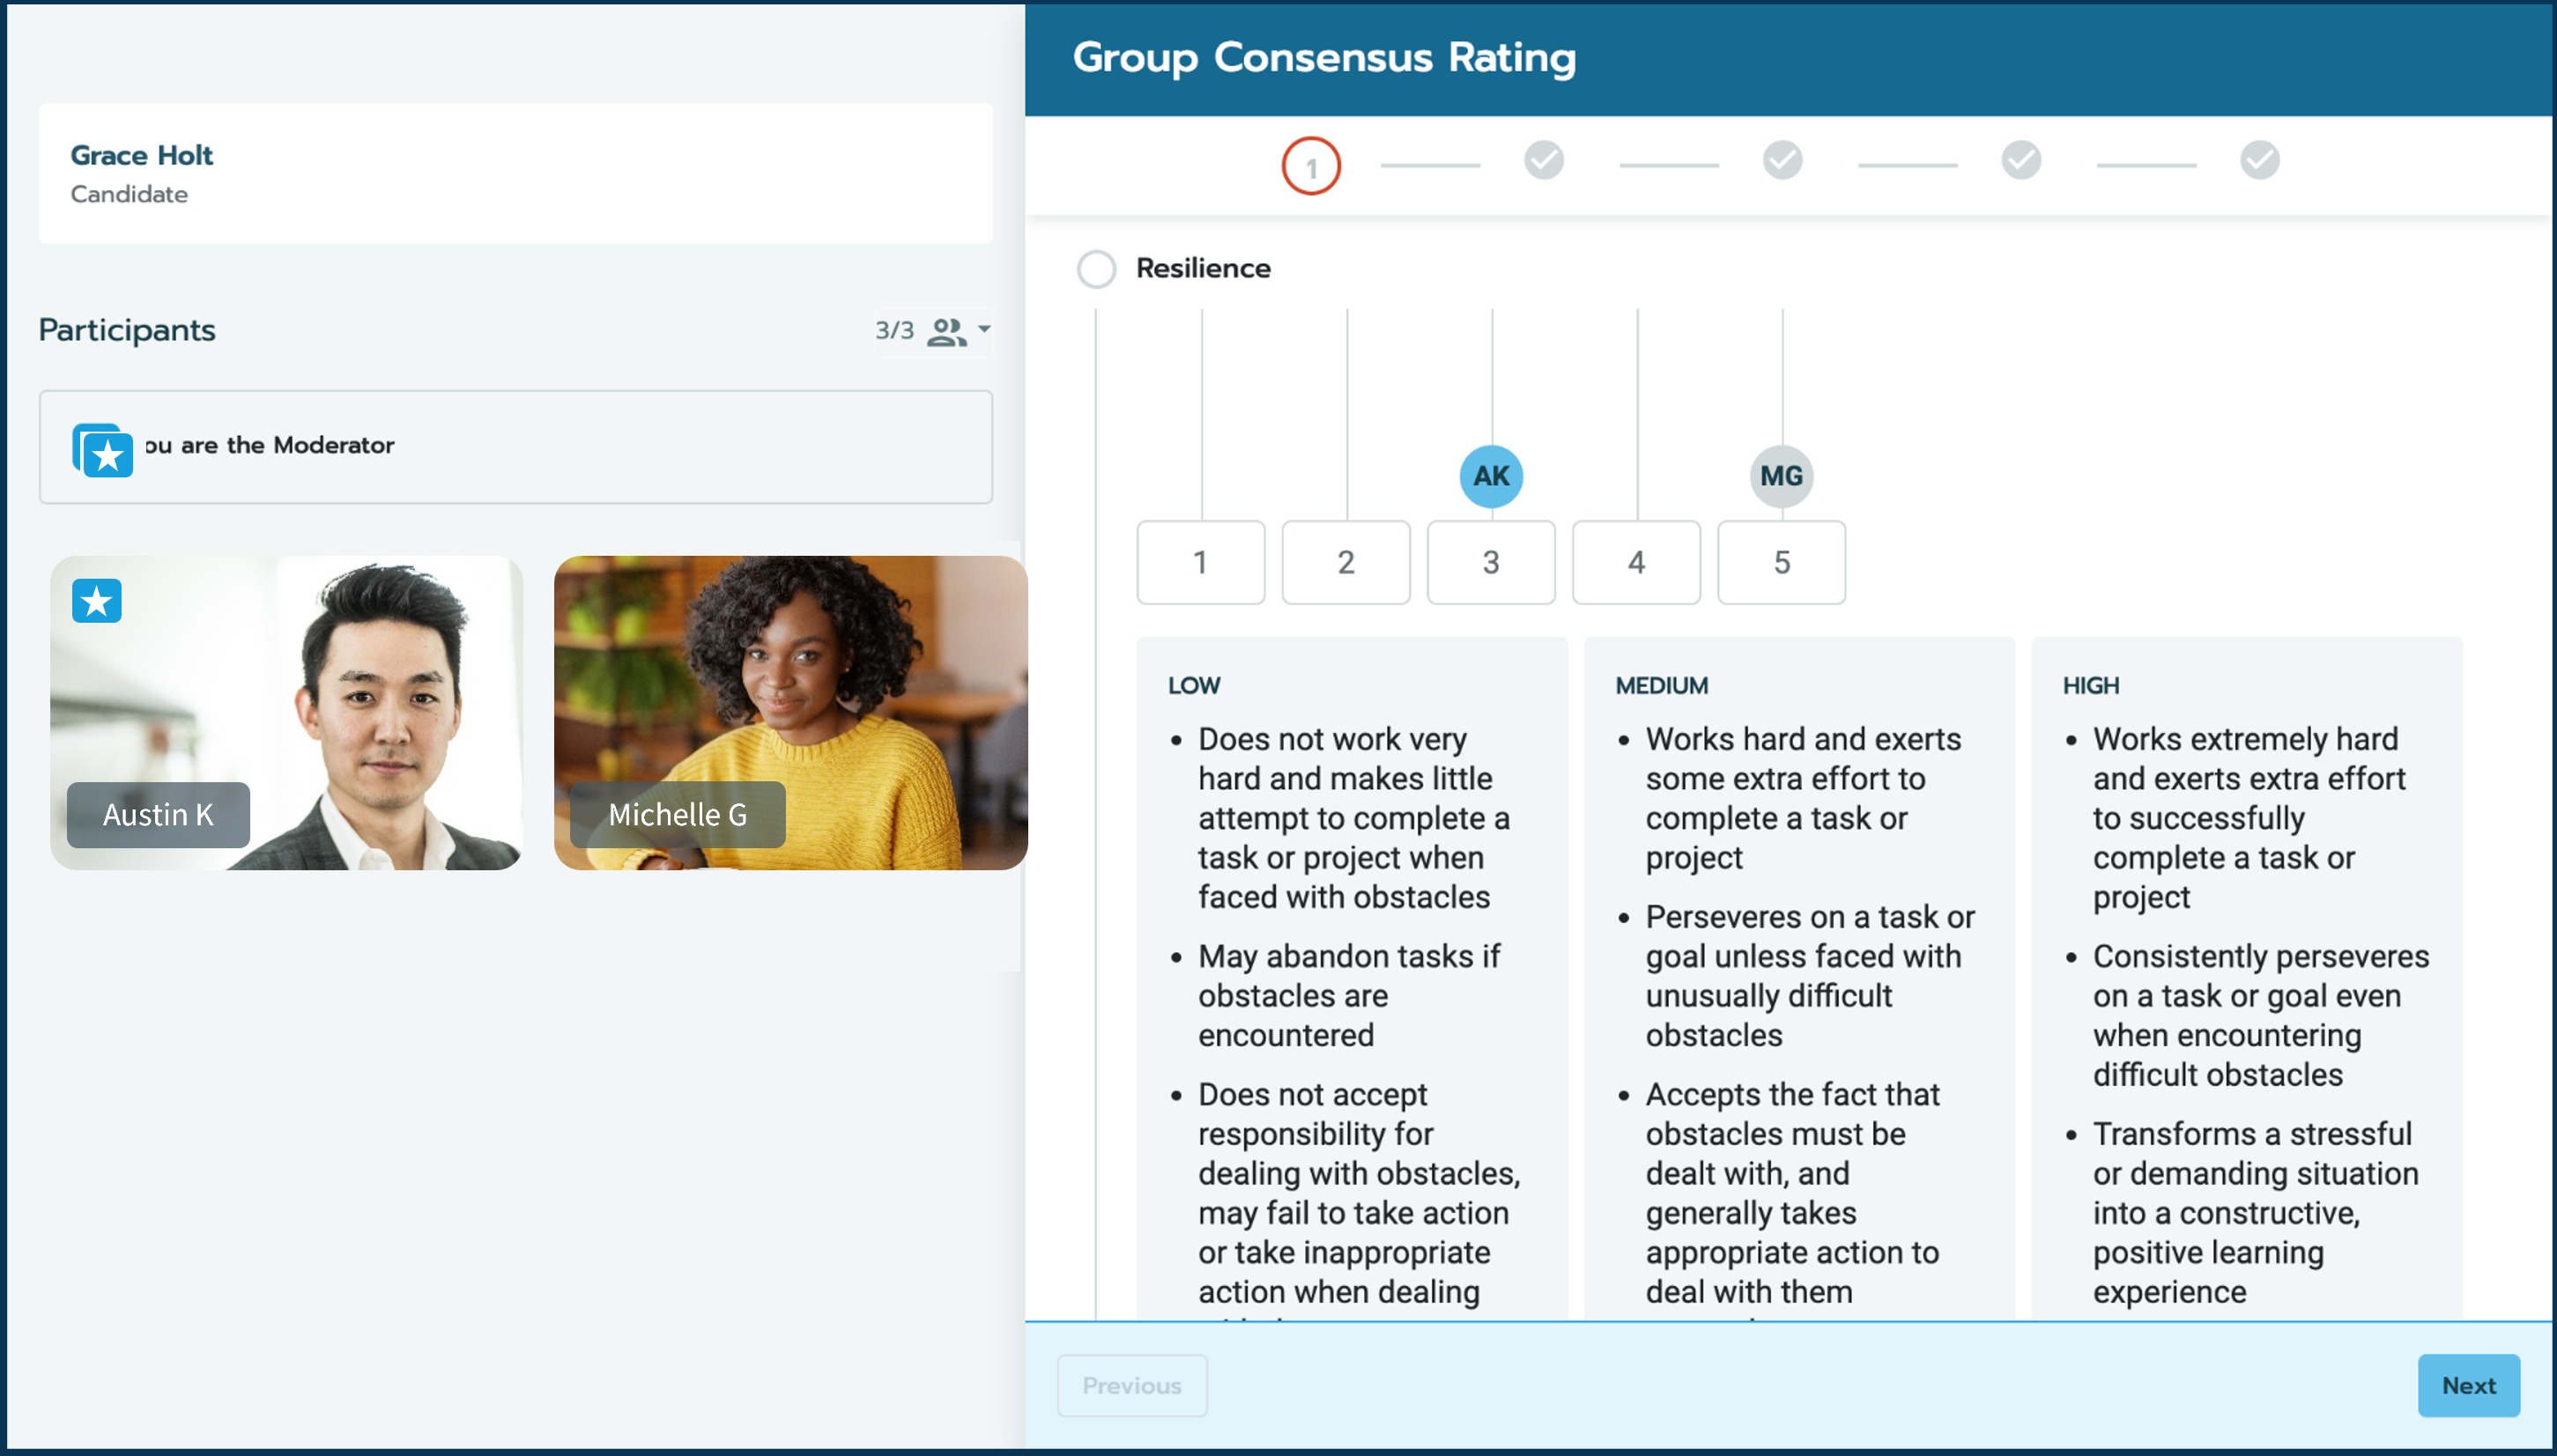Go to step 1 circle indicator
The height and width of the screenshot is (1456, 2557).
click(1311, 166)
